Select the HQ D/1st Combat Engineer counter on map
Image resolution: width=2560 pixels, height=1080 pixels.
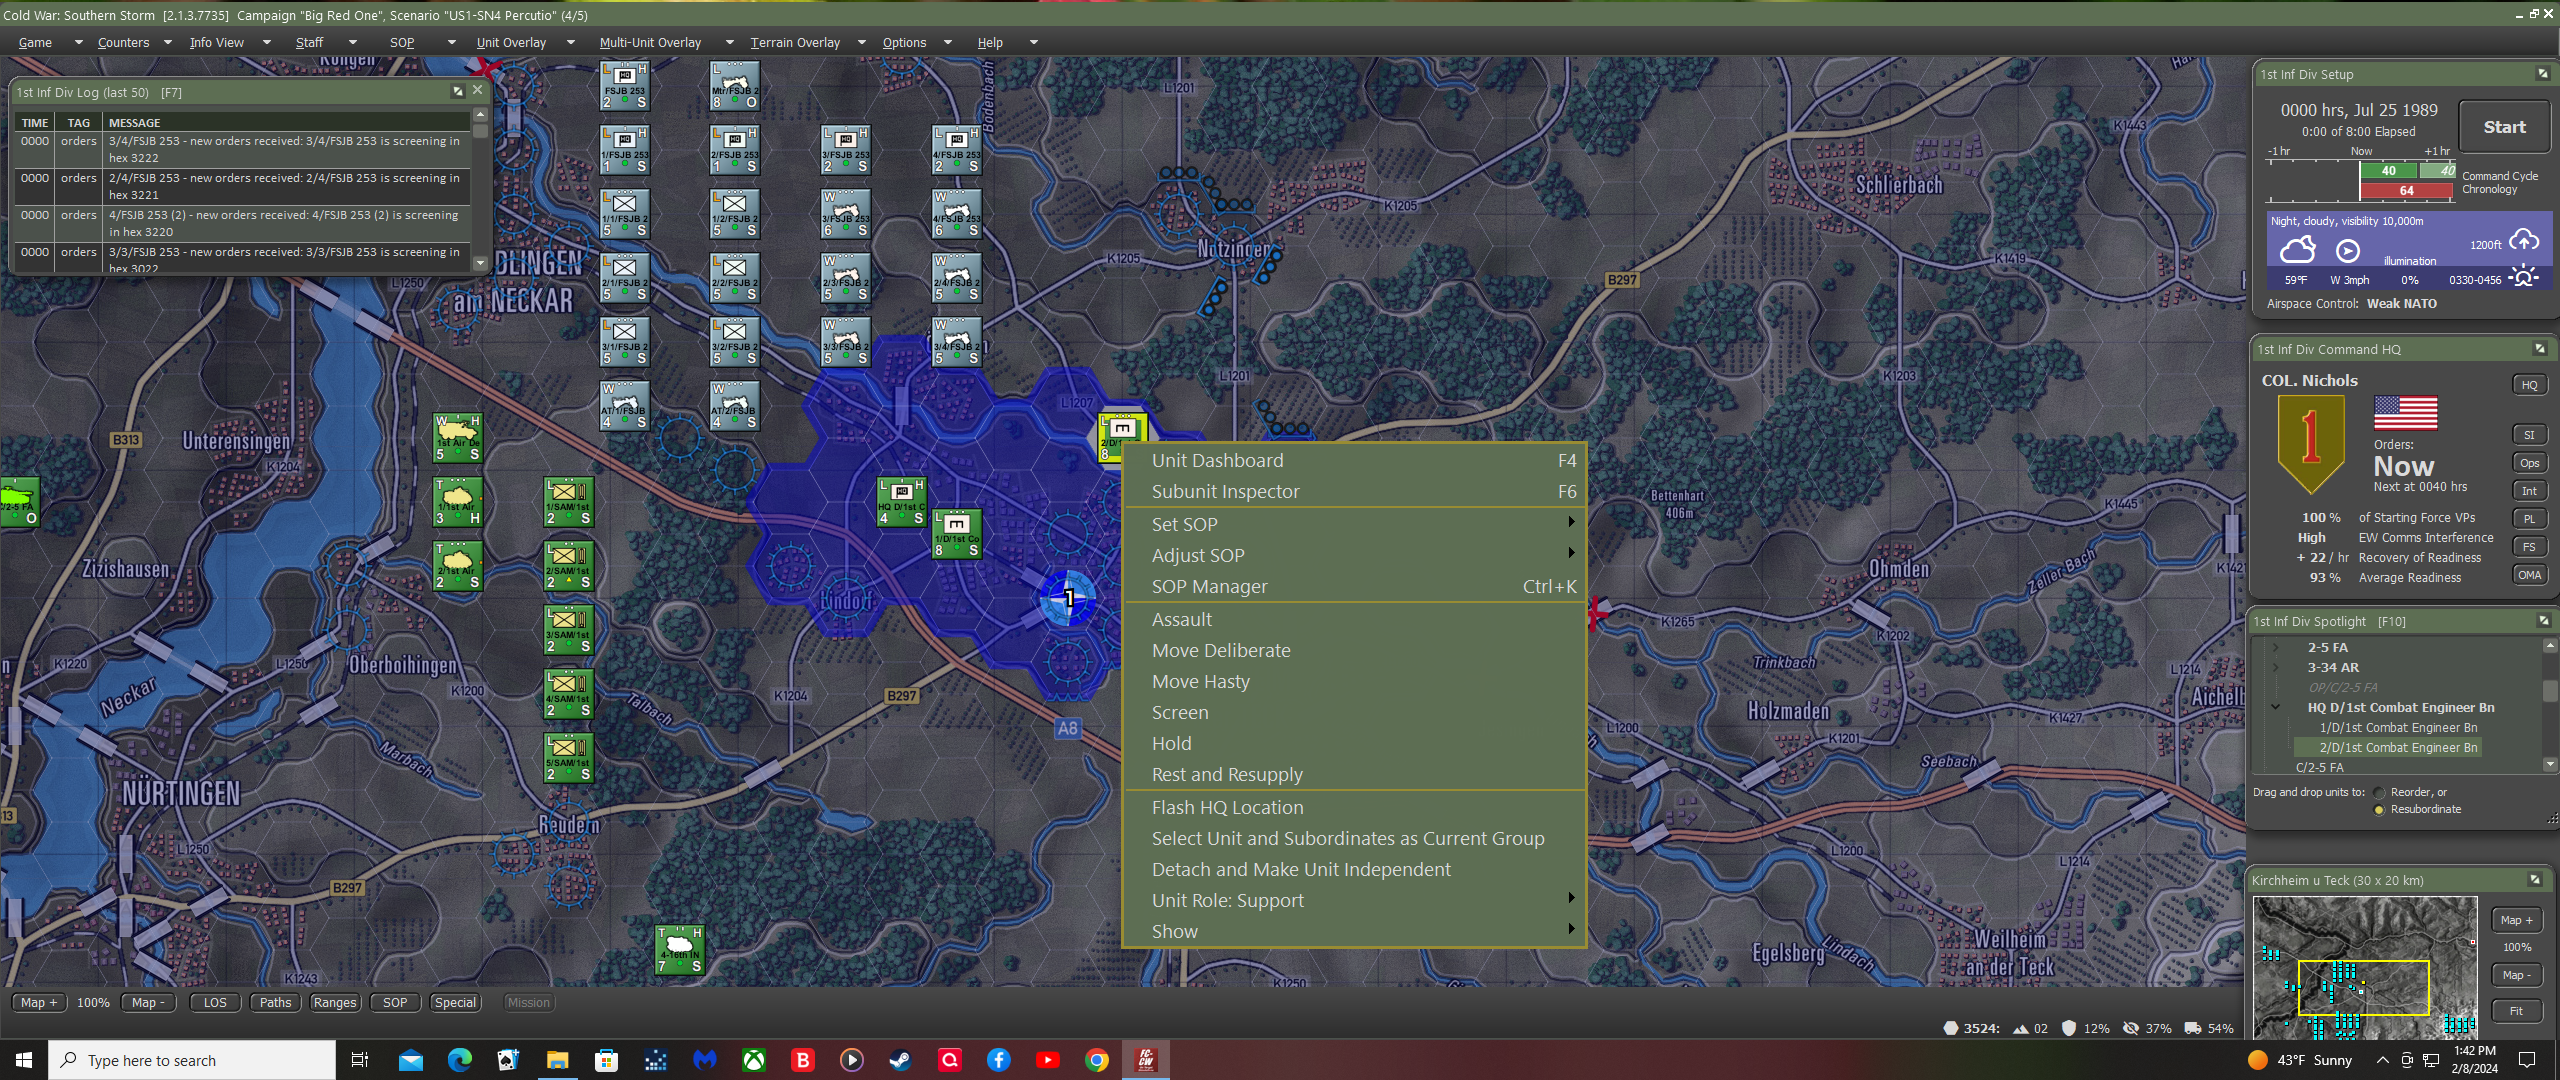tap(902, 502)
